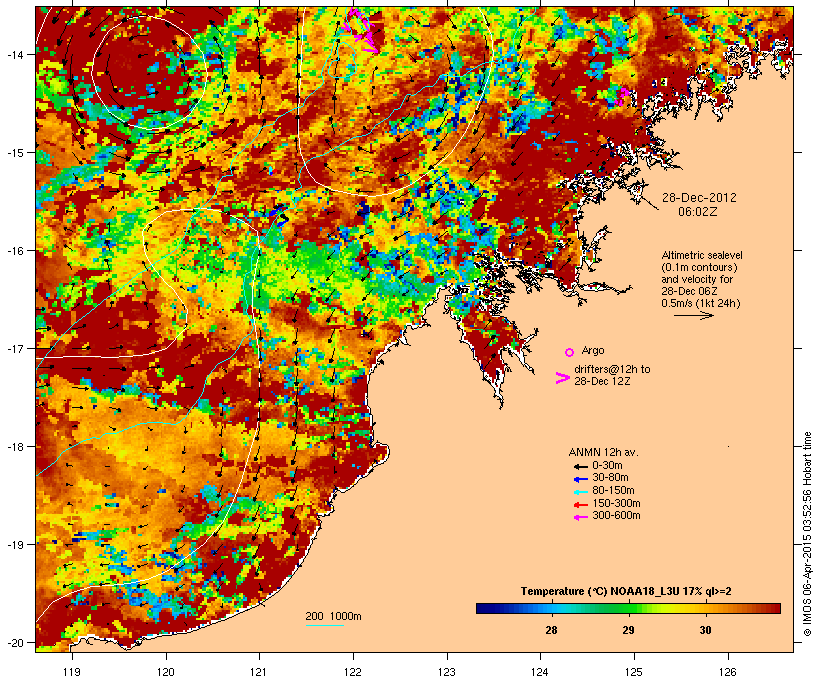The image size is (820, 680).
Task: Click the -19 latitude axis label
Action: tap(14, 545)
